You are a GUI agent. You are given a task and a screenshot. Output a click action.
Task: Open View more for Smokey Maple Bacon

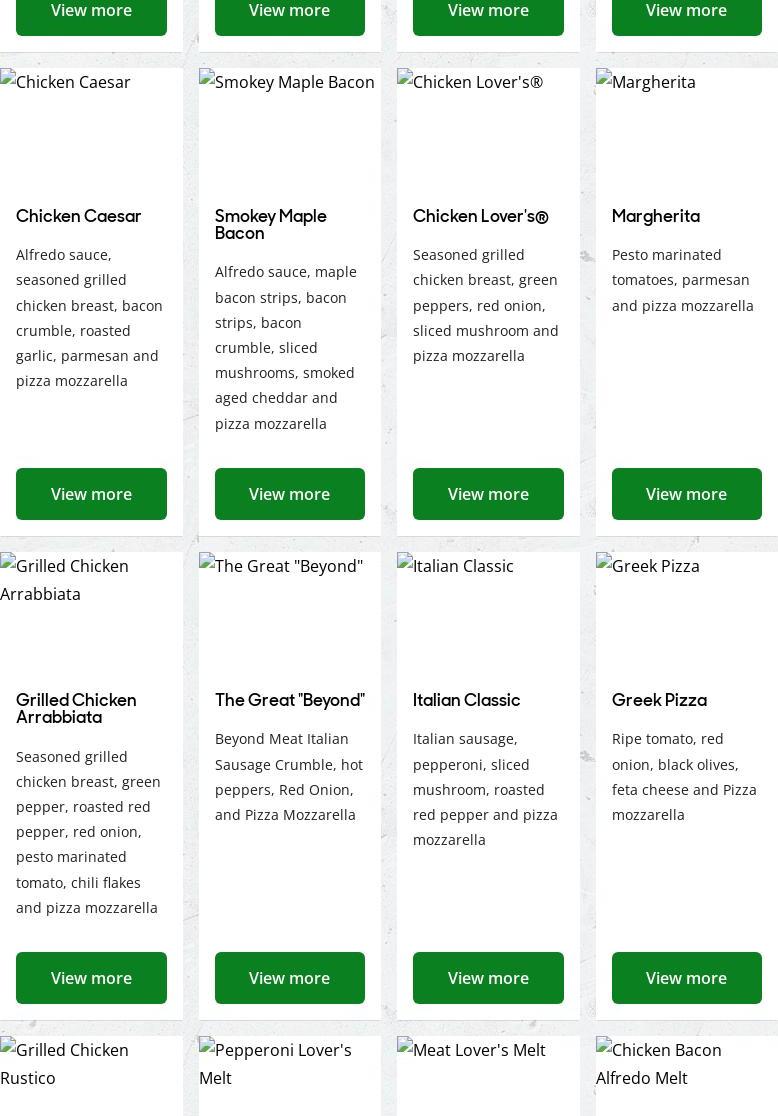tap(289, 494)
